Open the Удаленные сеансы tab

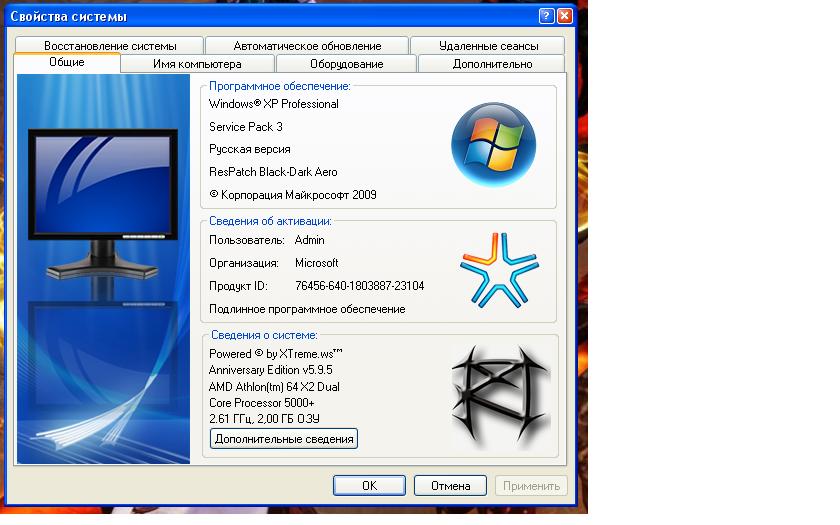(488, 46)
